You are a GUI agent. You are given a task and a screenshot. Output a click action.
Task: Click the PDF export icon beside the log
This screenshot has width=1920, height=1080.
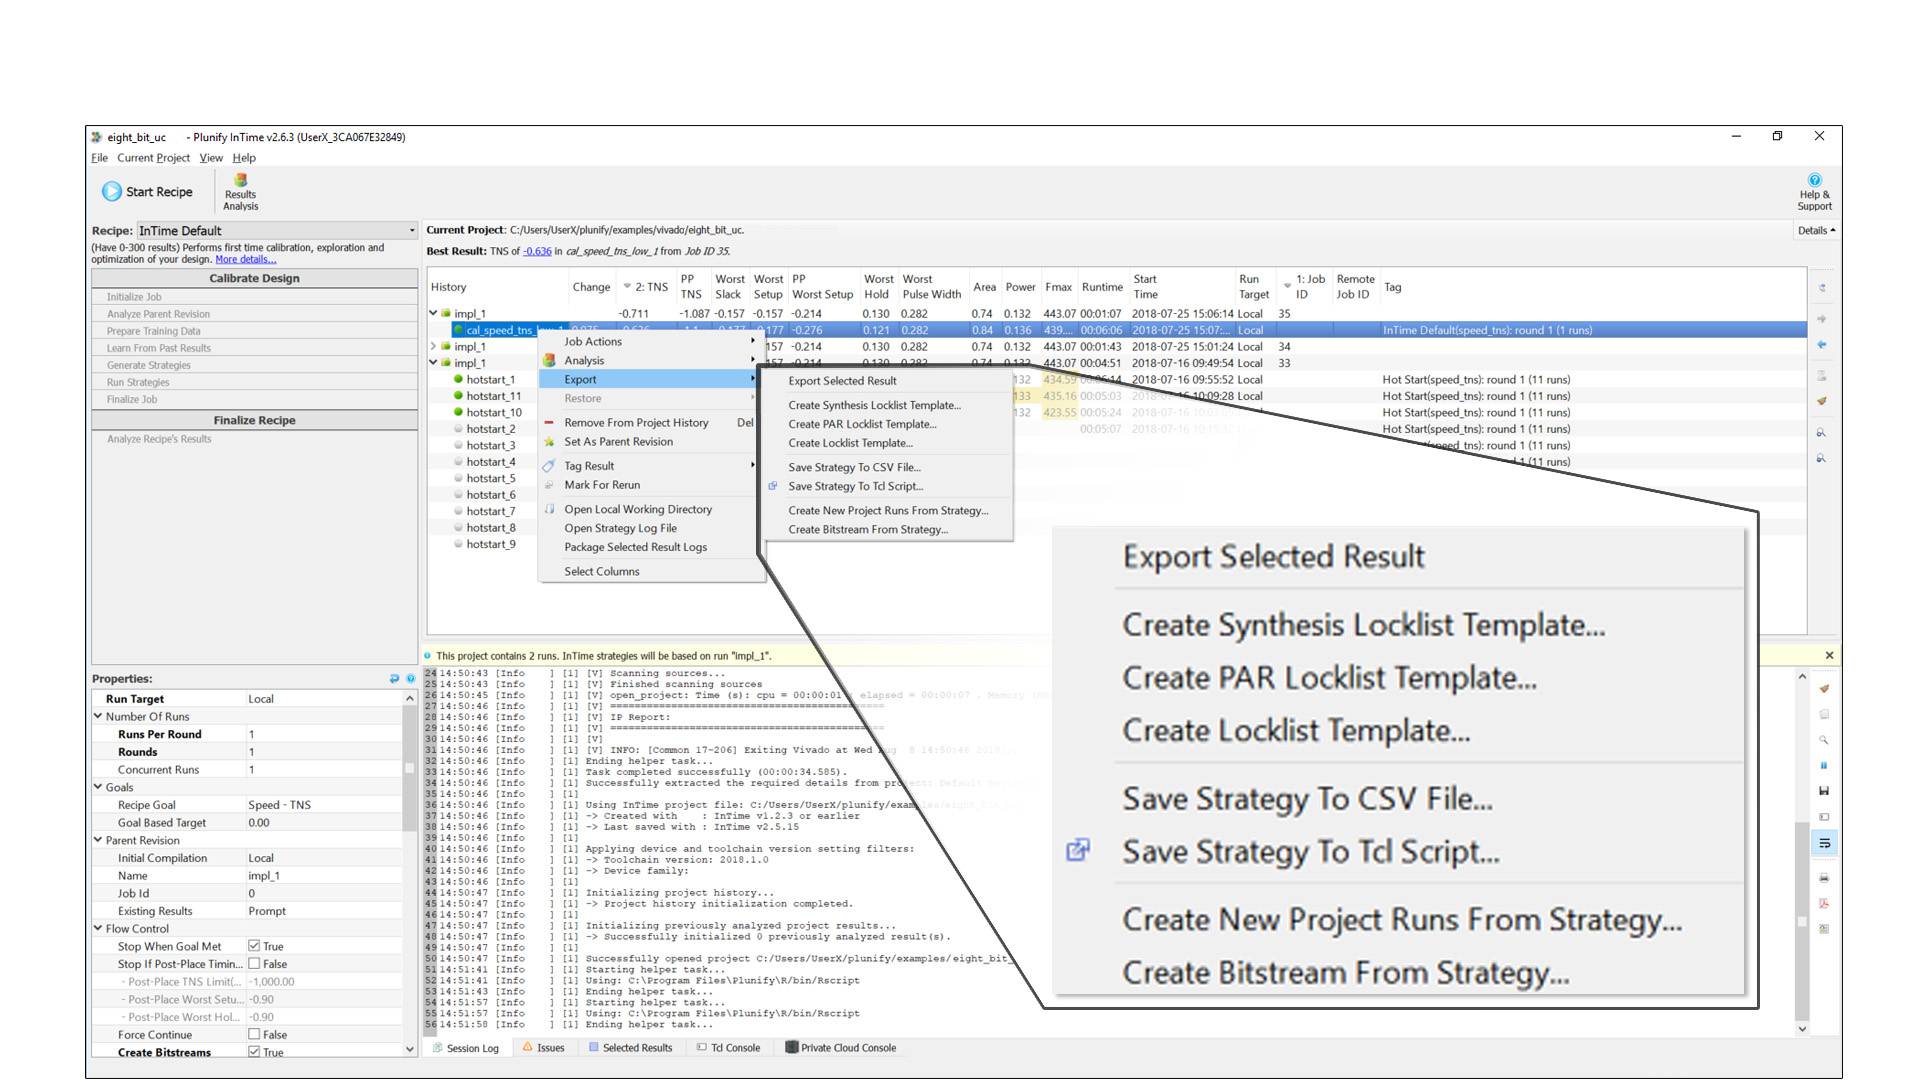tap(1824, 903)
